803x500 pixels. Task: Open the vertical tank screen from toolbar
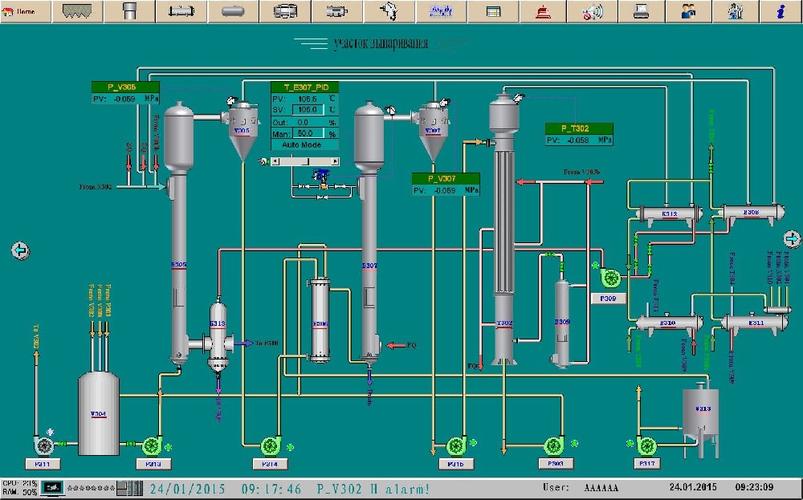tap(130, 11)
